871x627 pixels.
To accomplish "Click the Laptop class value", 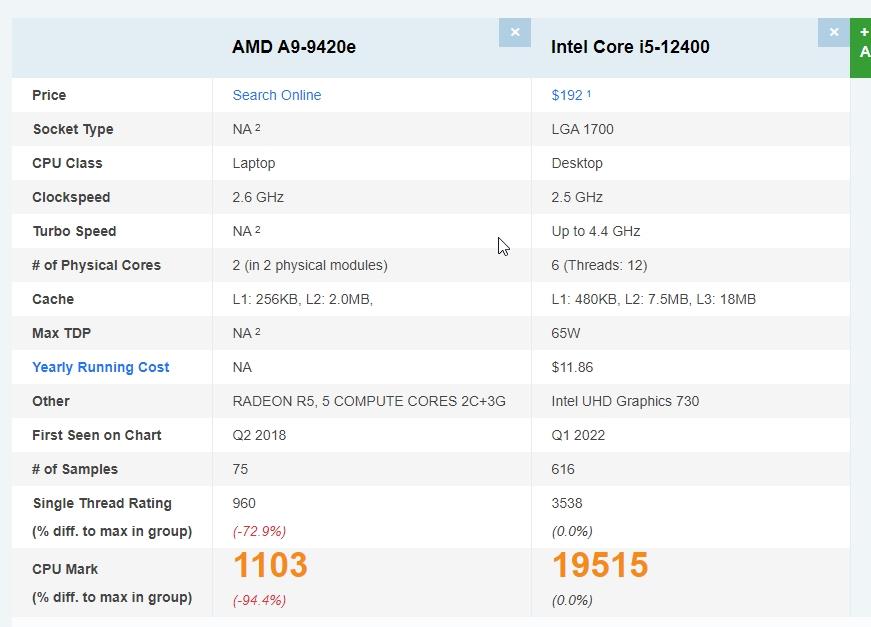I will tap(254, 163).
